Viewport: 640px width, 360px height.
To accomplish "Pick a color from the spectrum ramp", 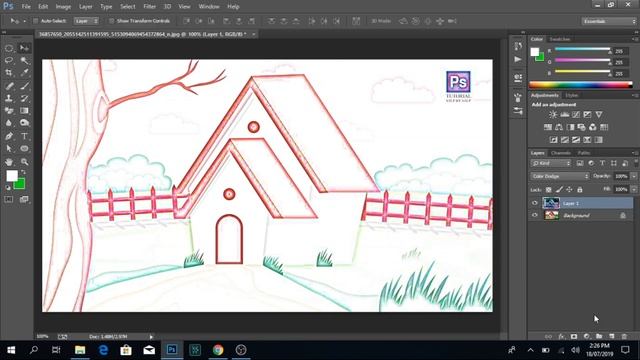I will click(x=580, y=85).
